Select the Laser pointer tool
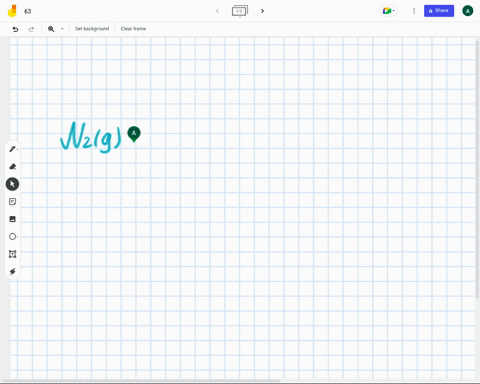Viewport: 480px width, 384px height. (12, 271)
